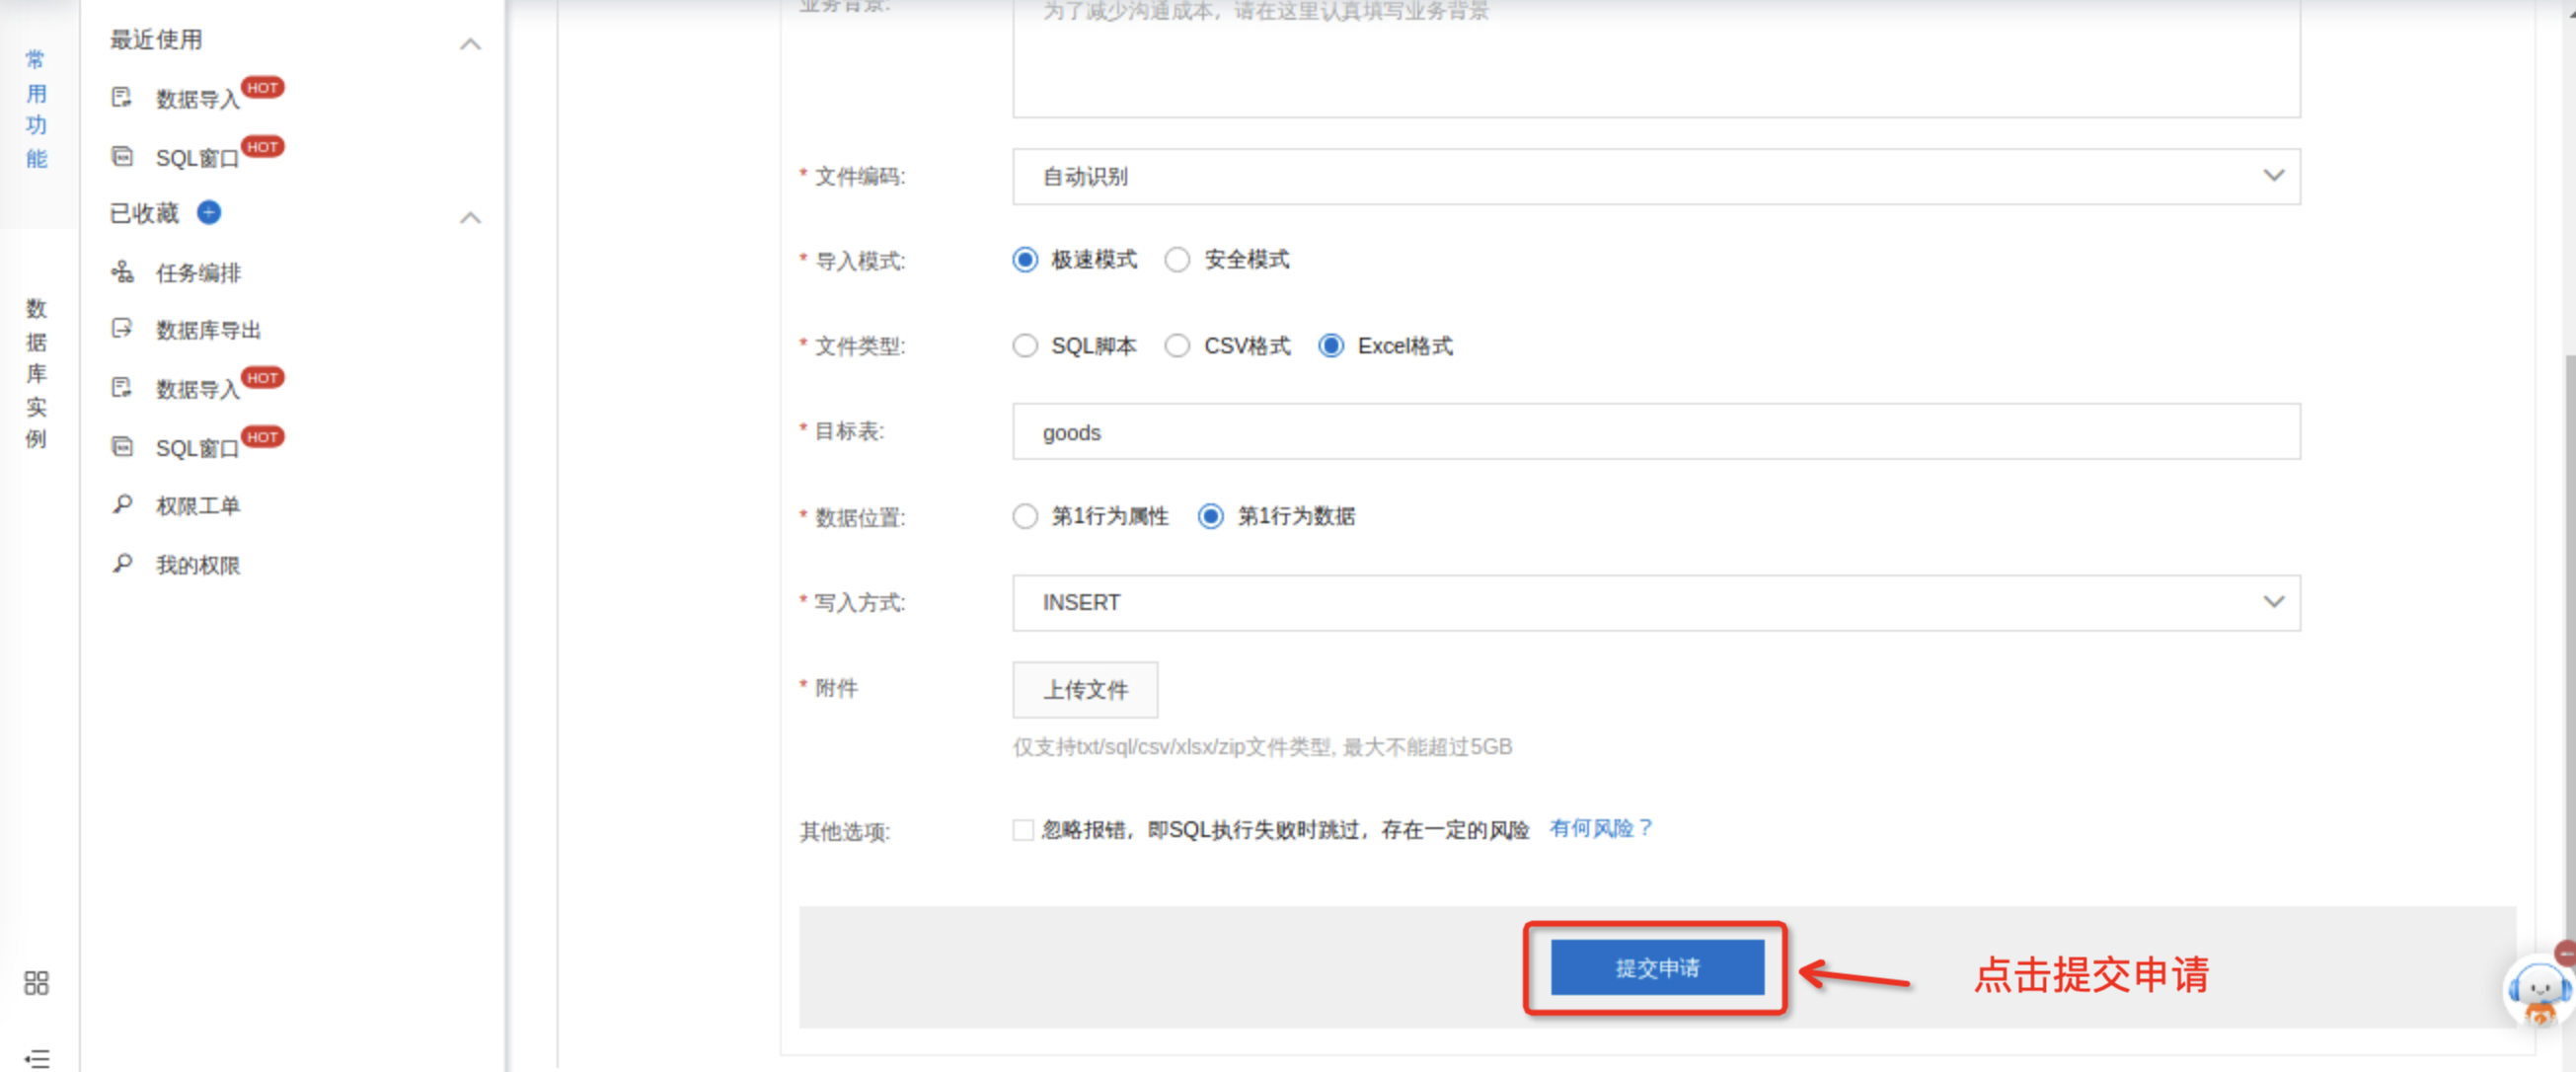
Task: Switch to 常用功能 side tab
Action: point(36,109)
